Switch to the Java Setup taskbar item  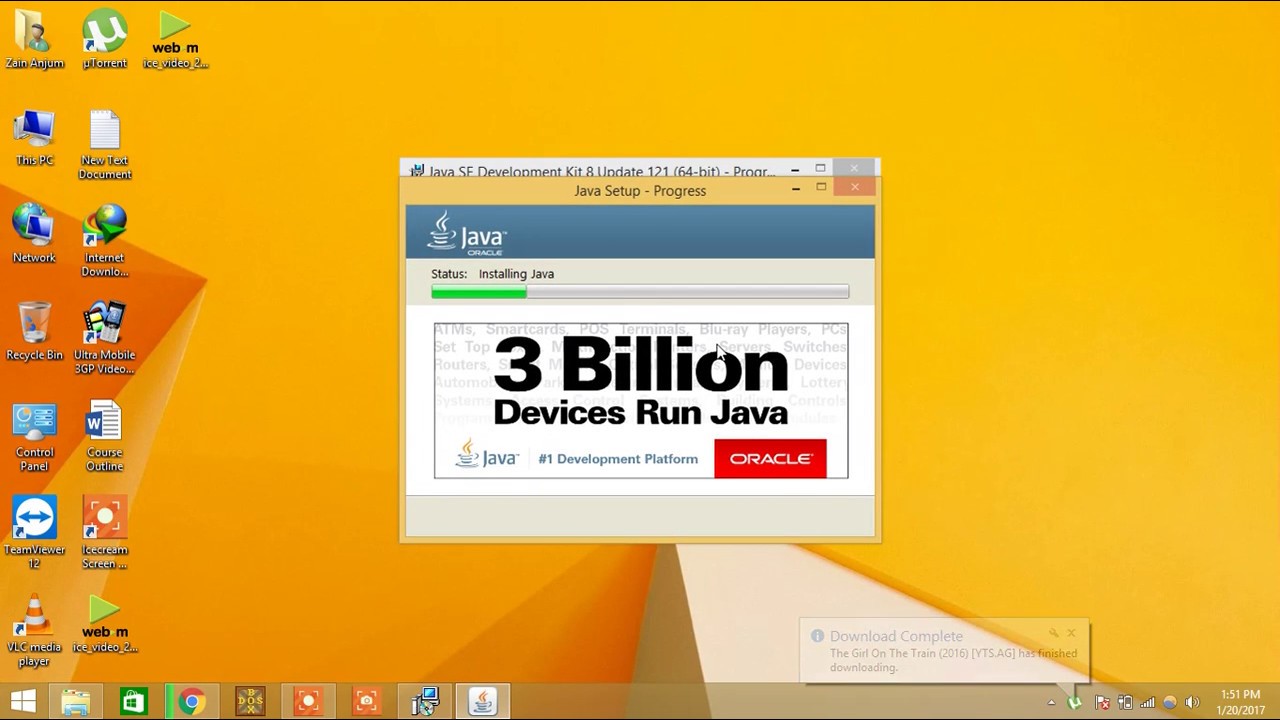tap(483, 701)
